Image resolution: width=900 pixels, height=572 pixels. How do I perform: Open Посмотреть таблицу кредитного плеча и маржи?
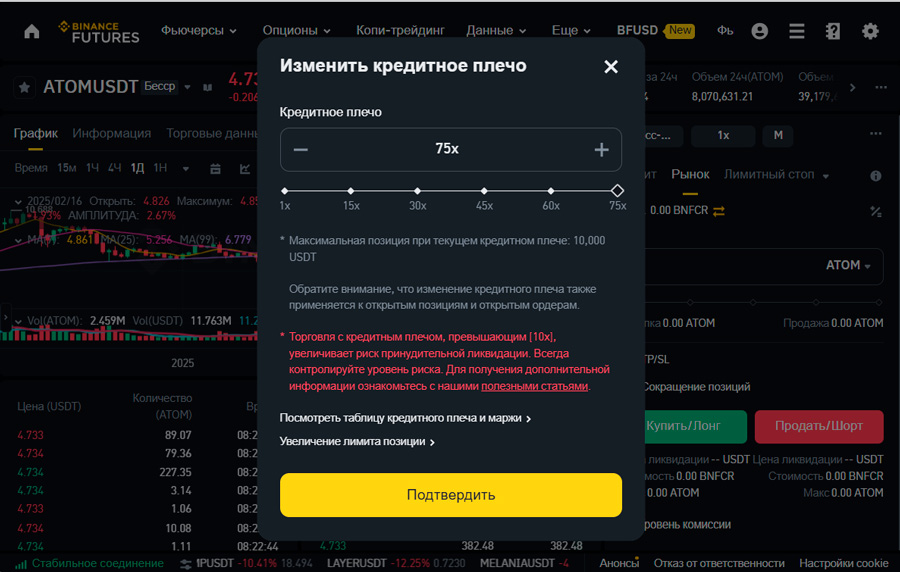coord(405,418)
